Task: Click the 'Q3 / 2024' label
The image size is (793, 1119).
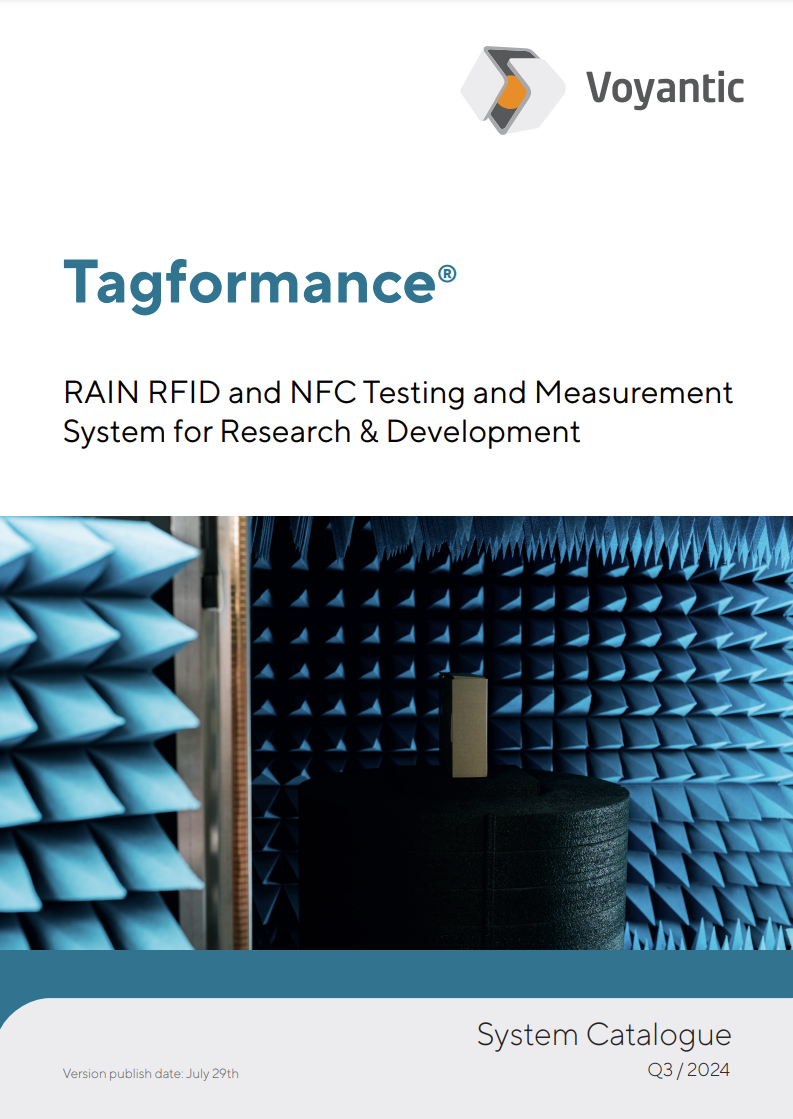Action: [688, 1070]
